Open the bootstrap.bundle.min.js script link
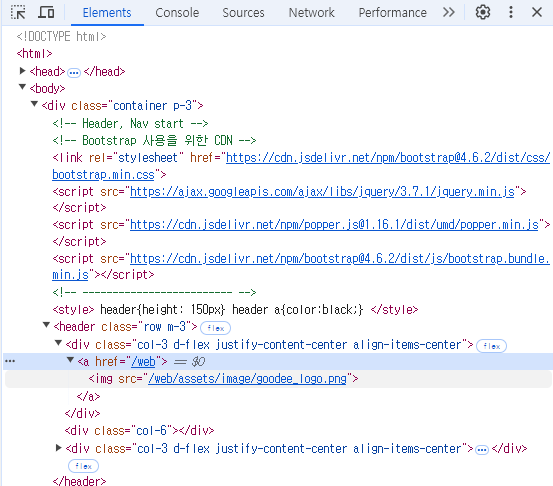This screenshot has width=553, height=486. [x=301, y=267]
